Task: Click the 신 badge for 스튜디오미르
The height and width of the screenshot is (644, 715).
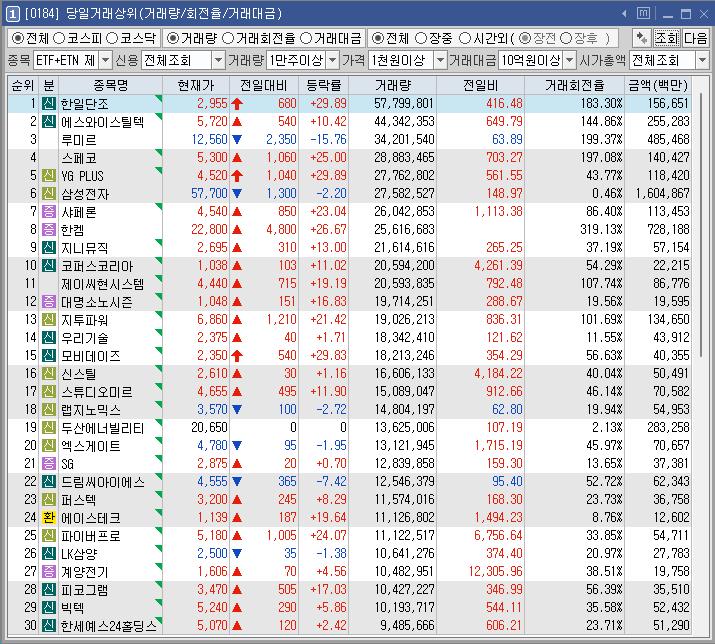Action: point(49,391)
